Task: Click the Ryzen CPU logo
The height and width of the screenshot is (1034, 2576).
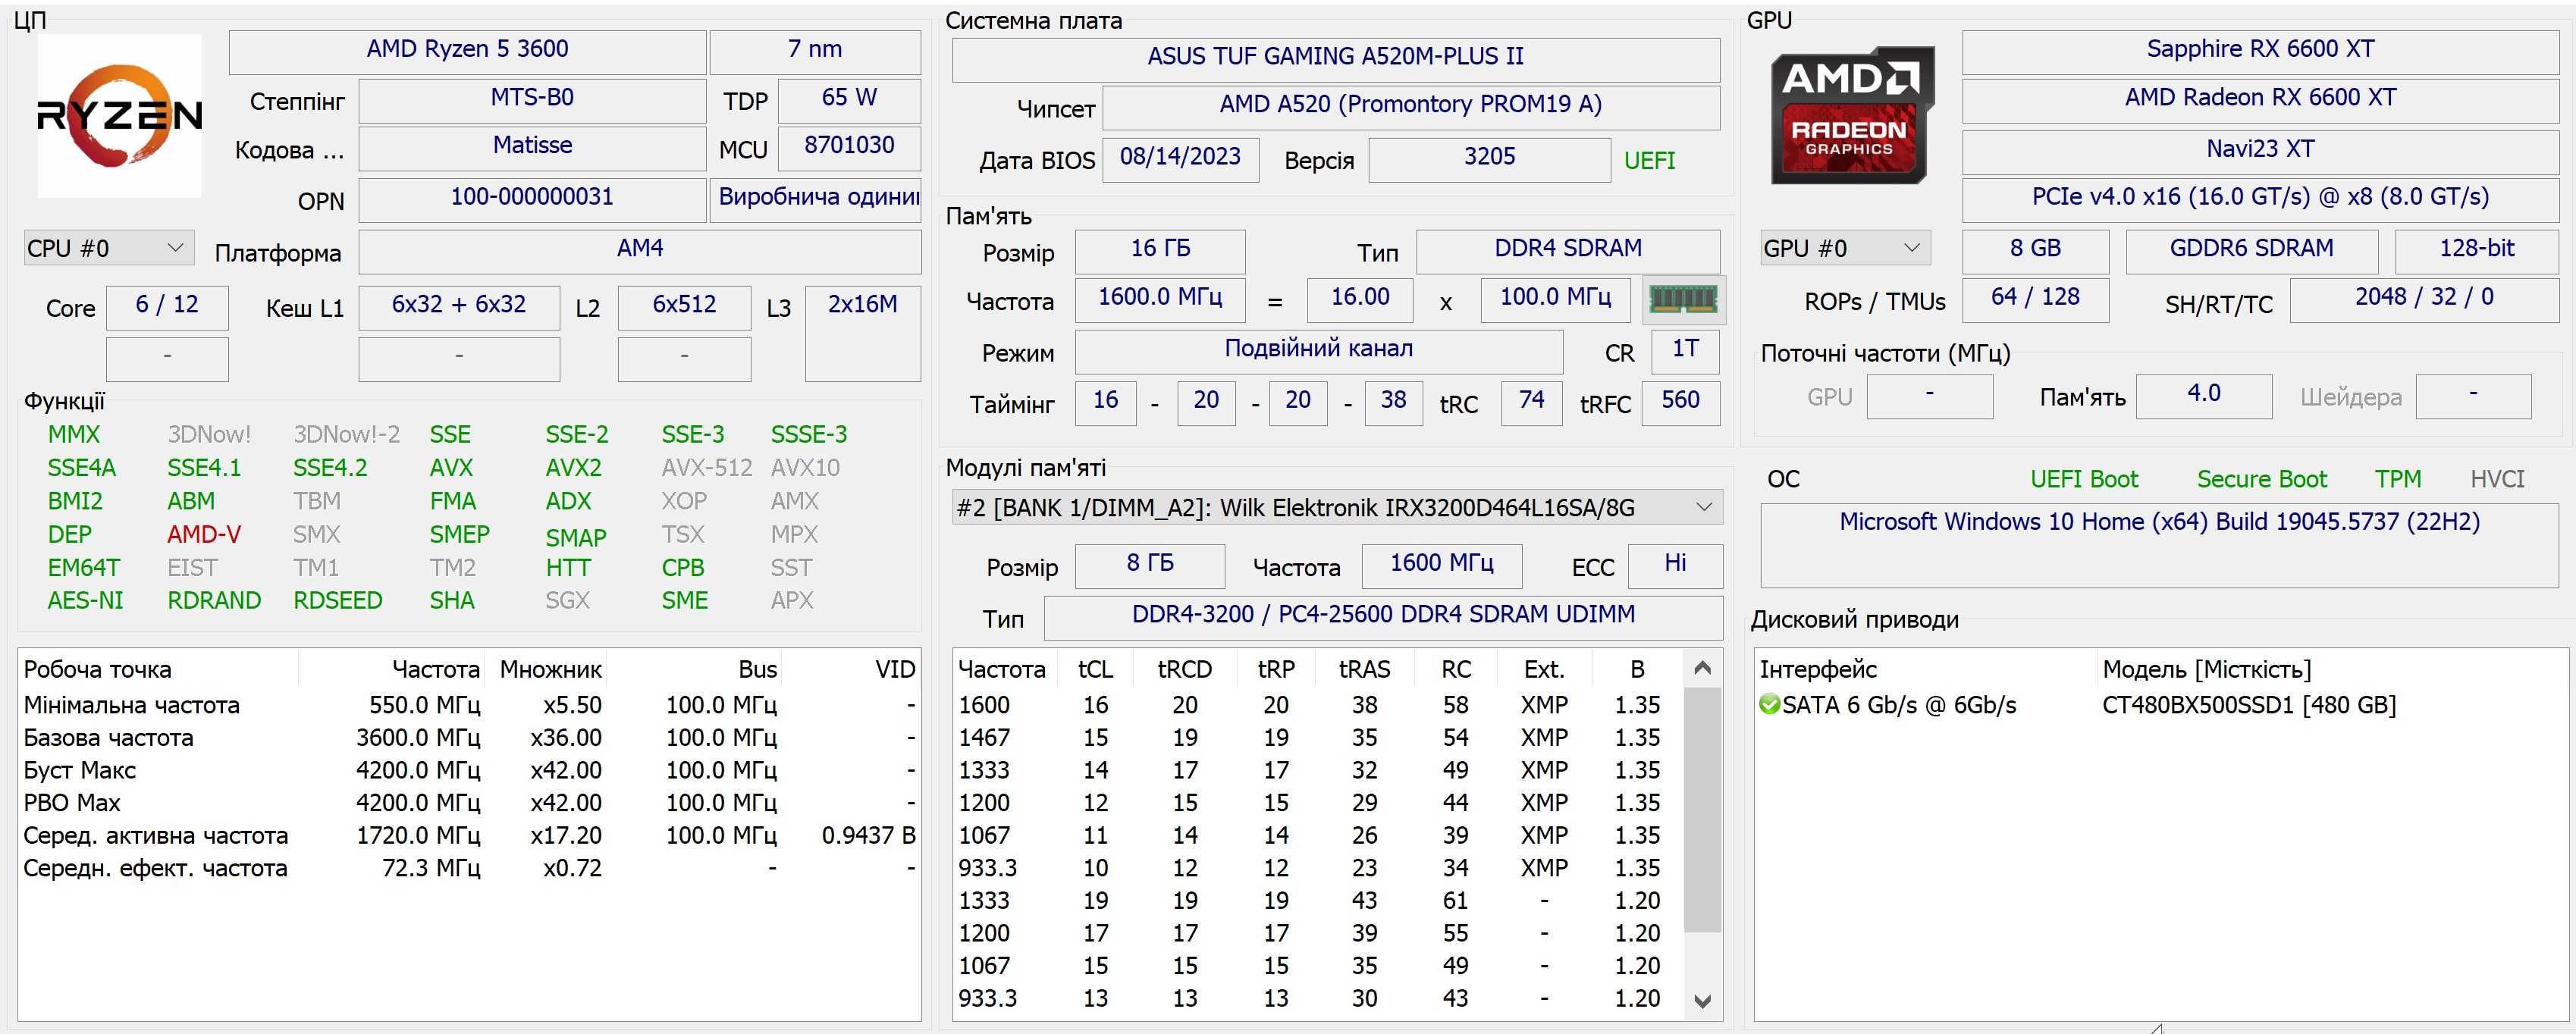Action: tap(119, 115)
